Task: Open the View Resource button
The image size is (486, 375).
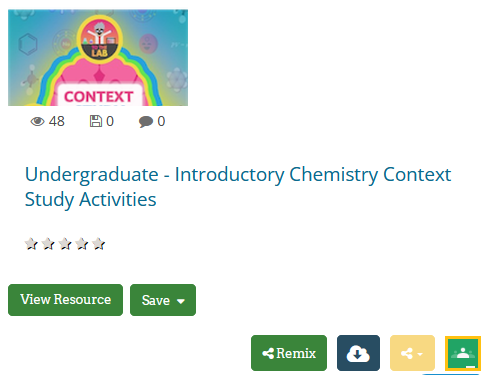Action: (x=65, y=300)
